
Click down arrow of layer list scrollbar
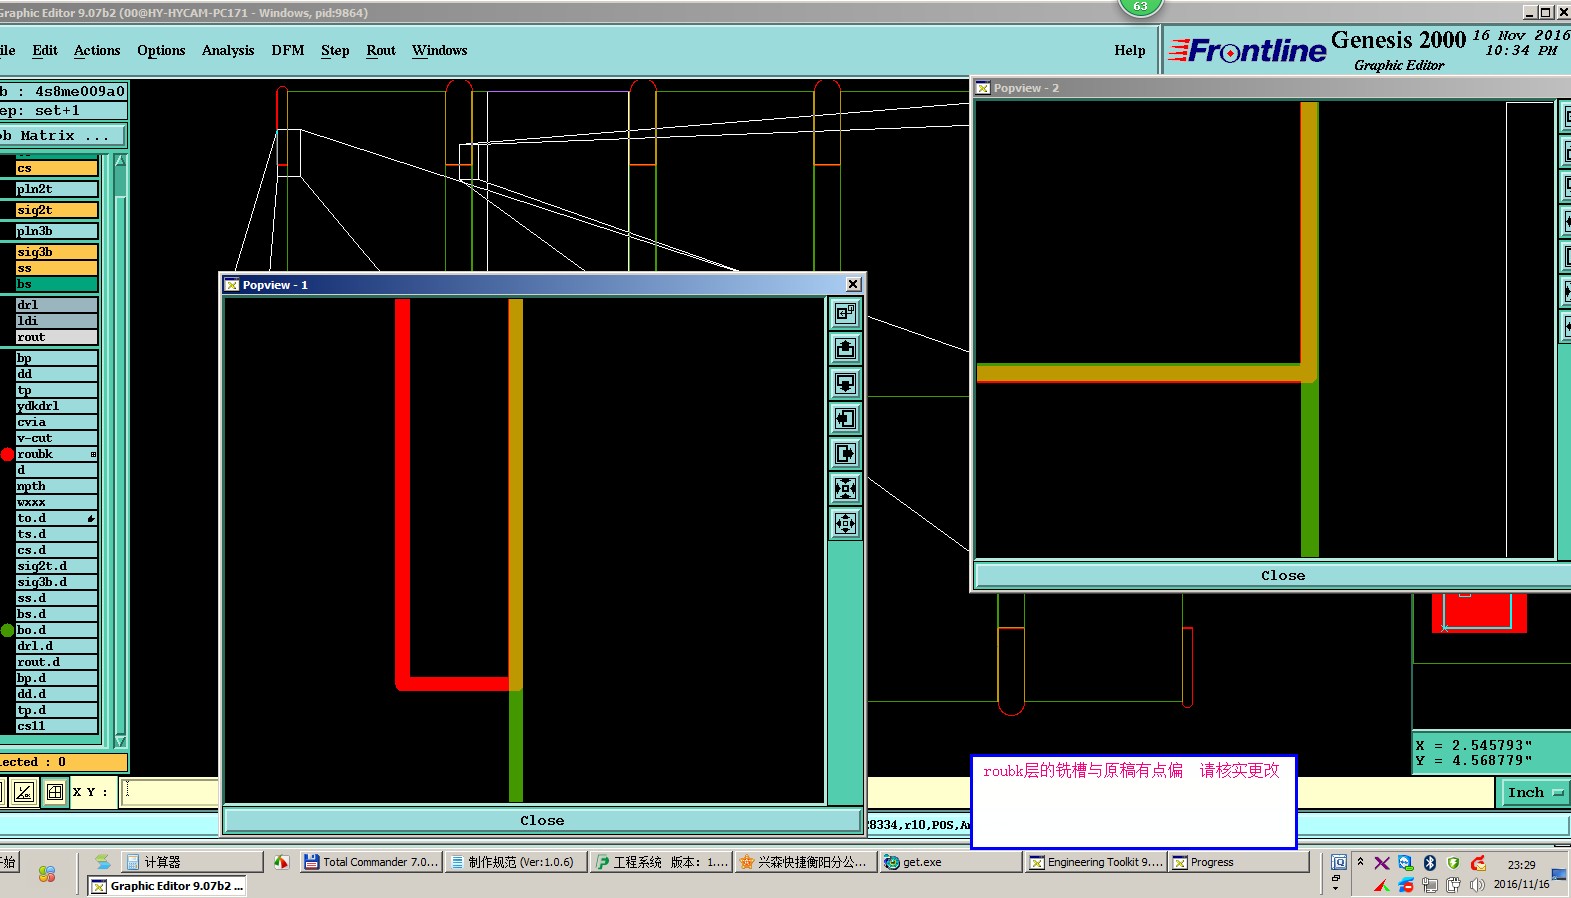point(120,741)
